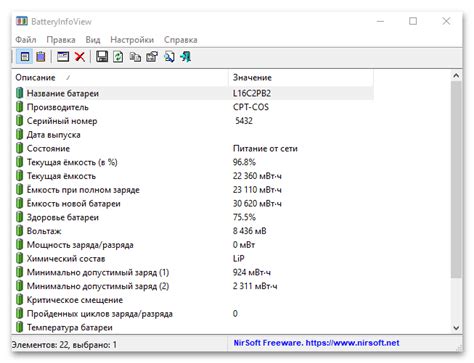The width and height of the screenshot is (474, 363).
Task: Click battery icon beside Состояние
Action: click(x=20, y=148)
